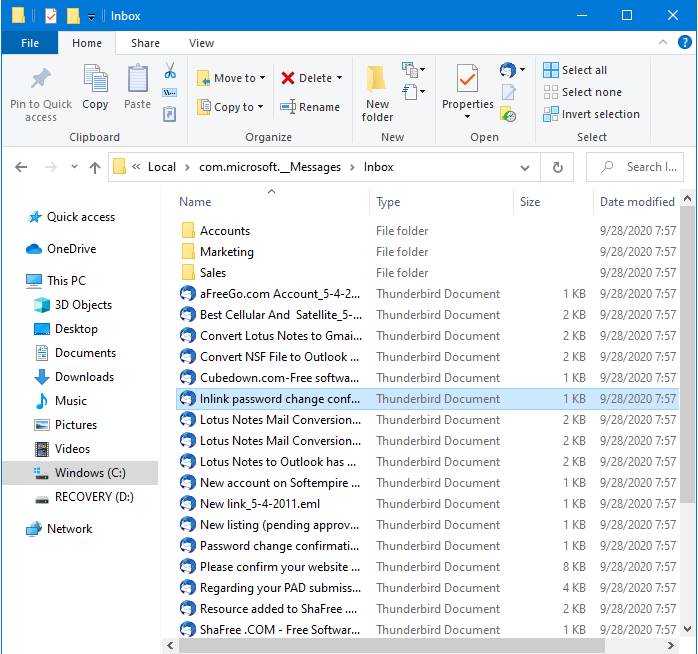Open the File tab
Image resolution: width=698 pixels, height=654 pixels.
tap(30, 43)
